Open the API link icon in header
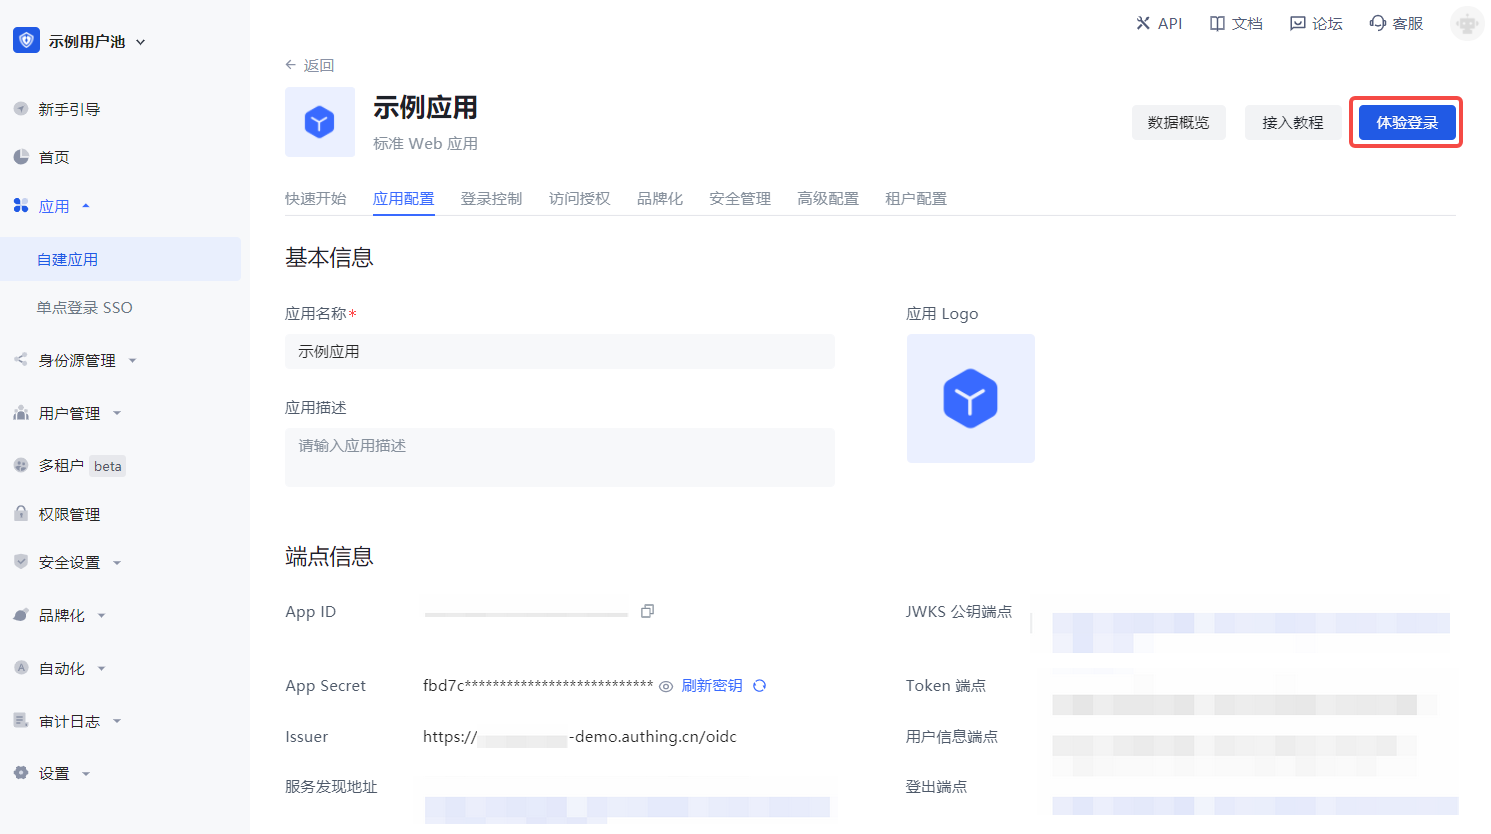 (x=1144, y=23)
